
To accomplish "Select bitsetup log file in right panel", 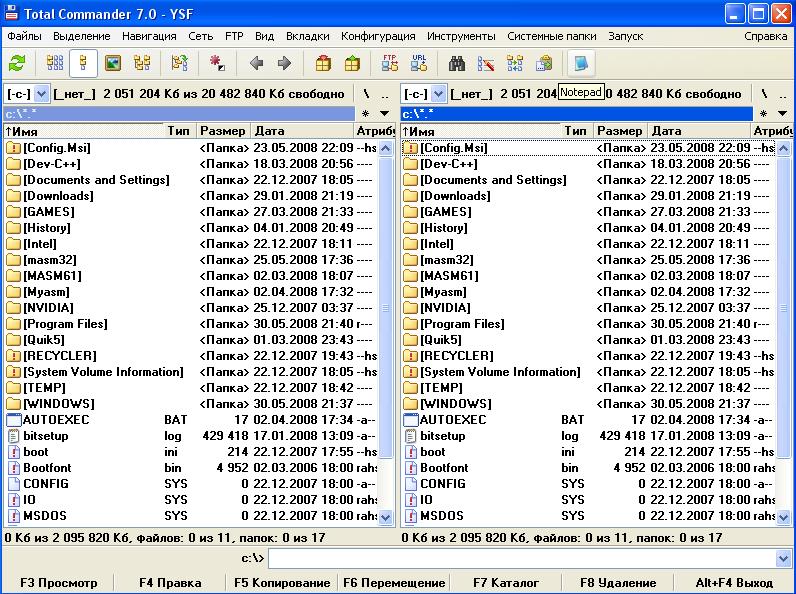I will click(588, 436).
